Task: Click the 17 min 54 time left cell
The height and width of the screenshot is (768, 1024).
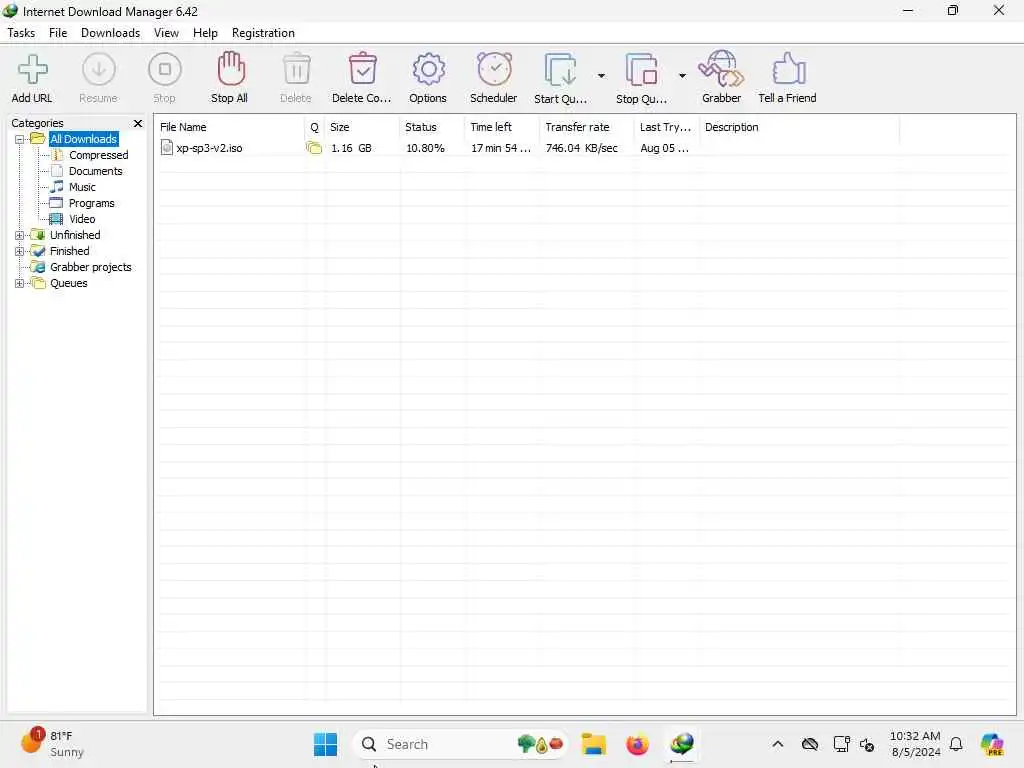Action: click(x=501, y=148)
